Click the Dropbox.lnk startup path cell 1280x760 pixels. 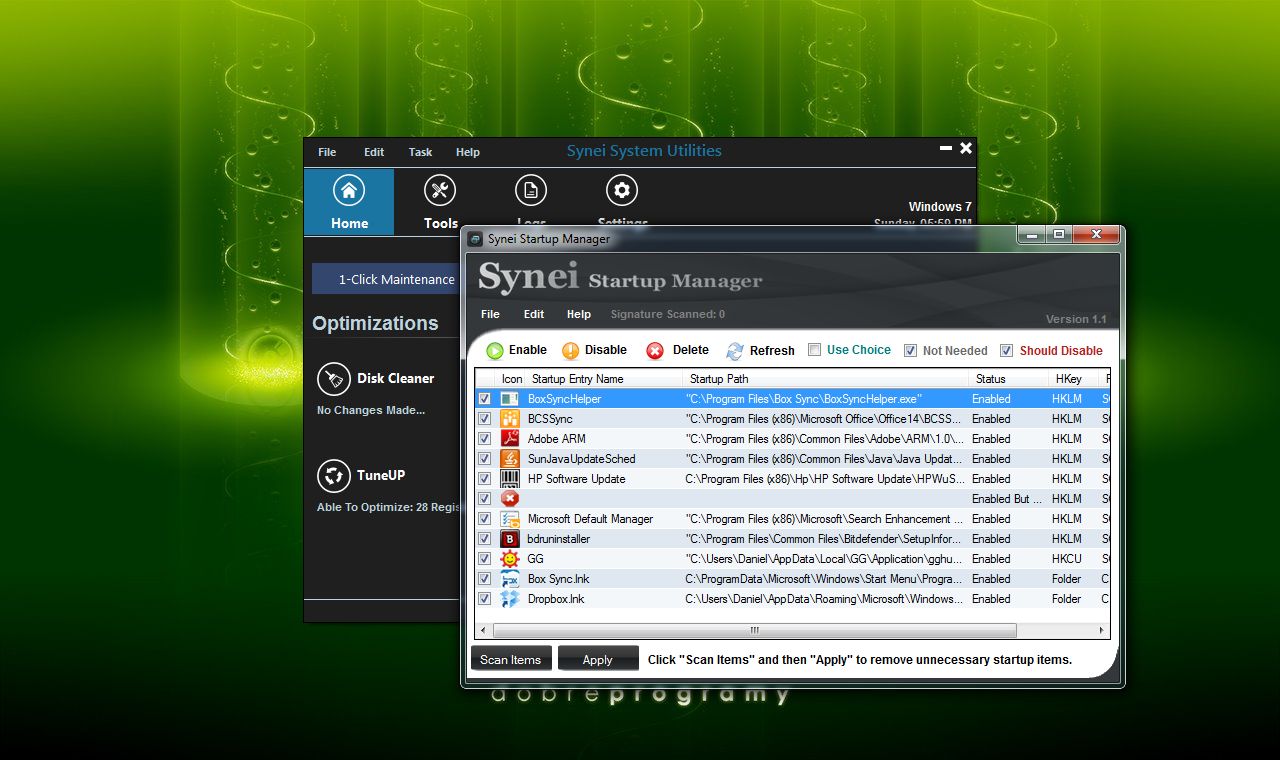pos(824,599)
